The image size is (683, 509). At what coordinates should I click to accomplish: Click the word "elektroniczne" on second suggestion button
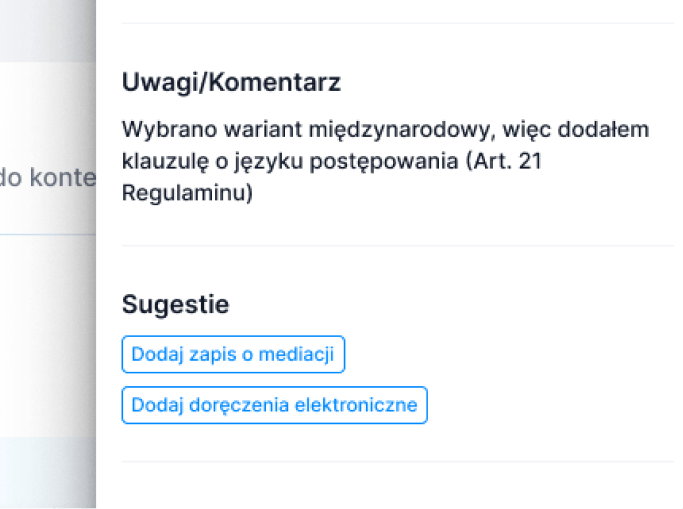point(356,405)
